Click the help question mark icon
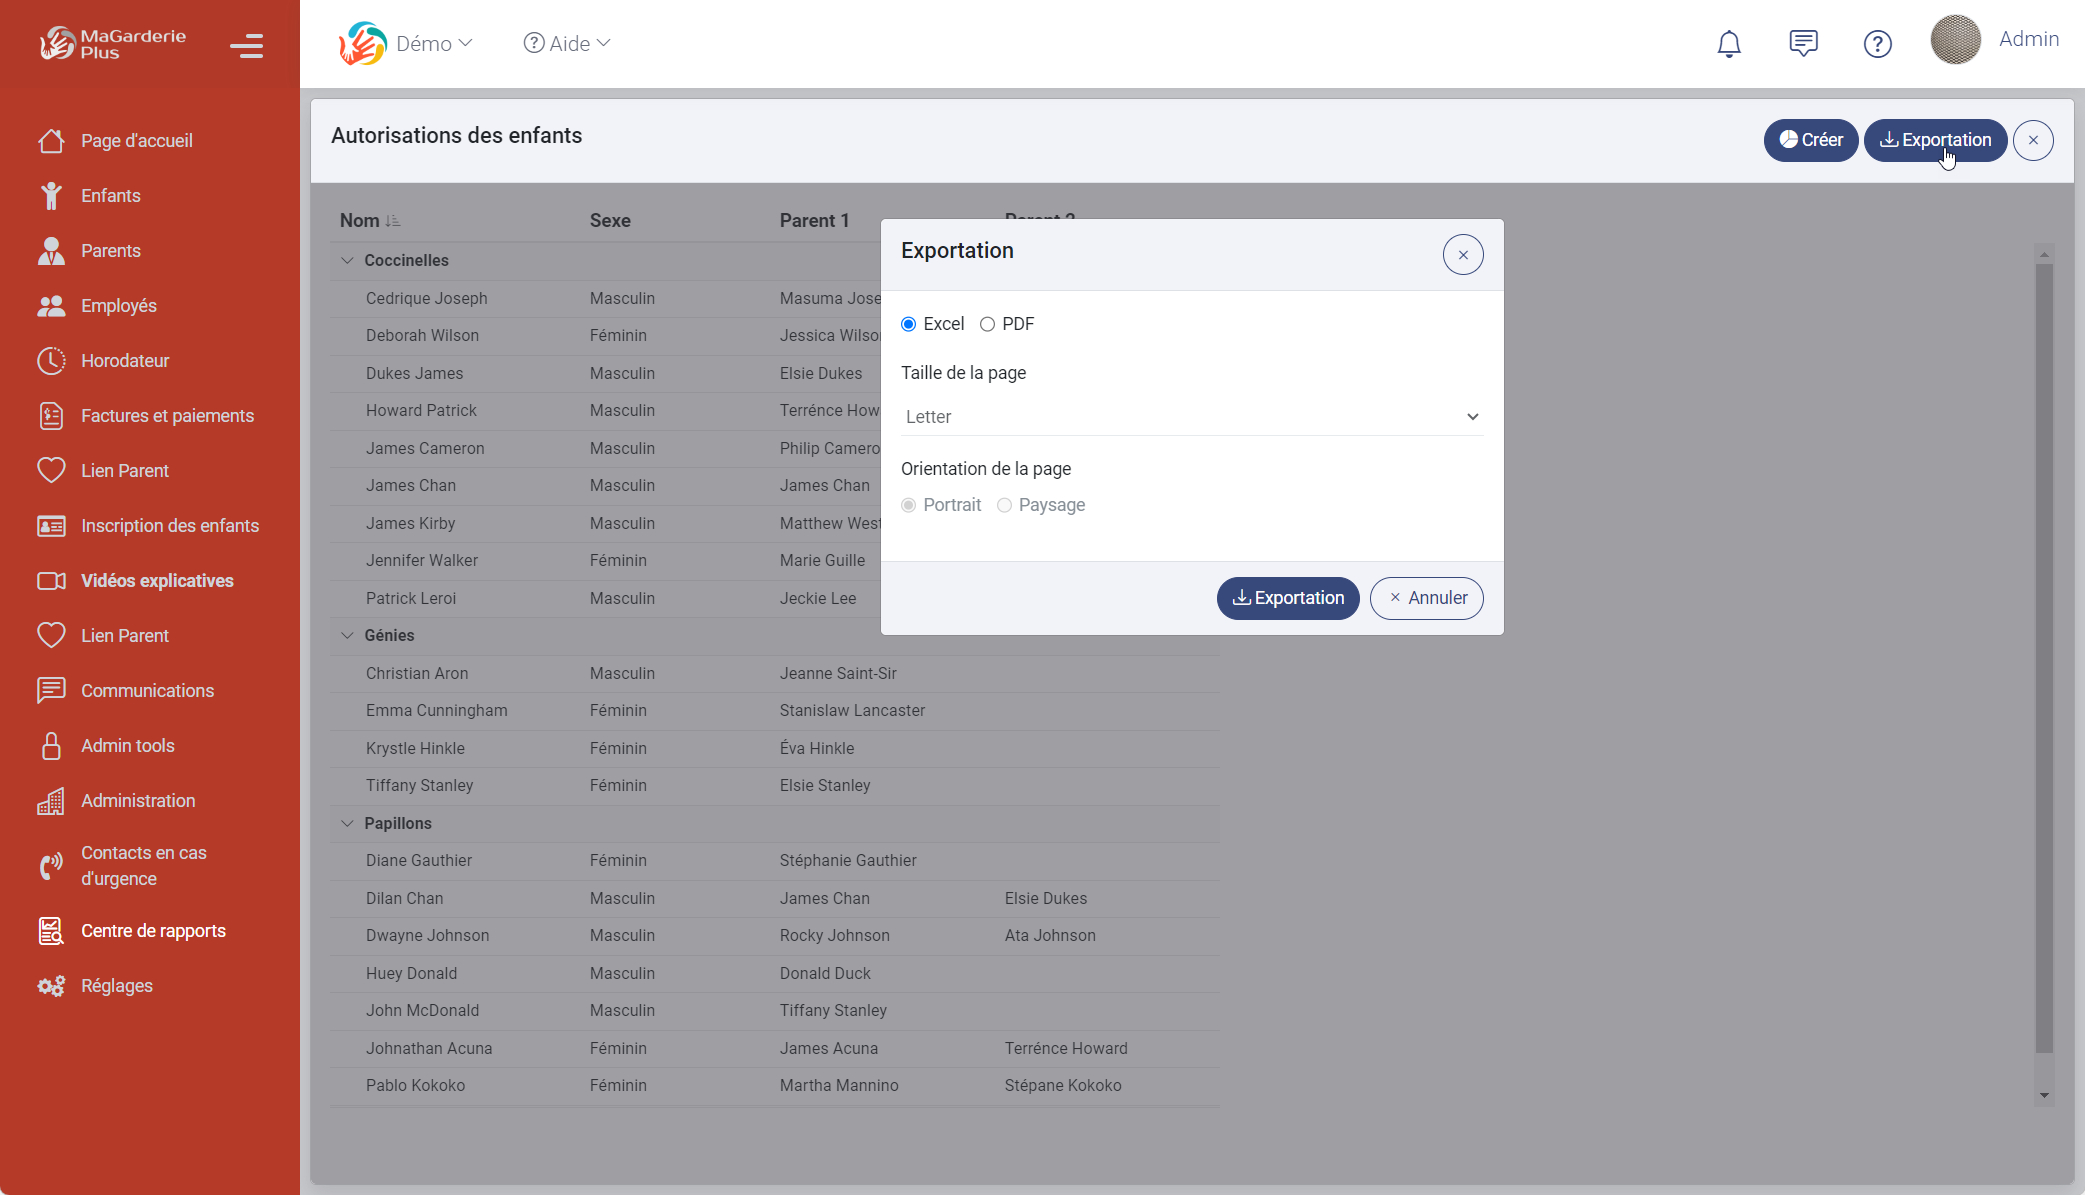 point(1877,44)
